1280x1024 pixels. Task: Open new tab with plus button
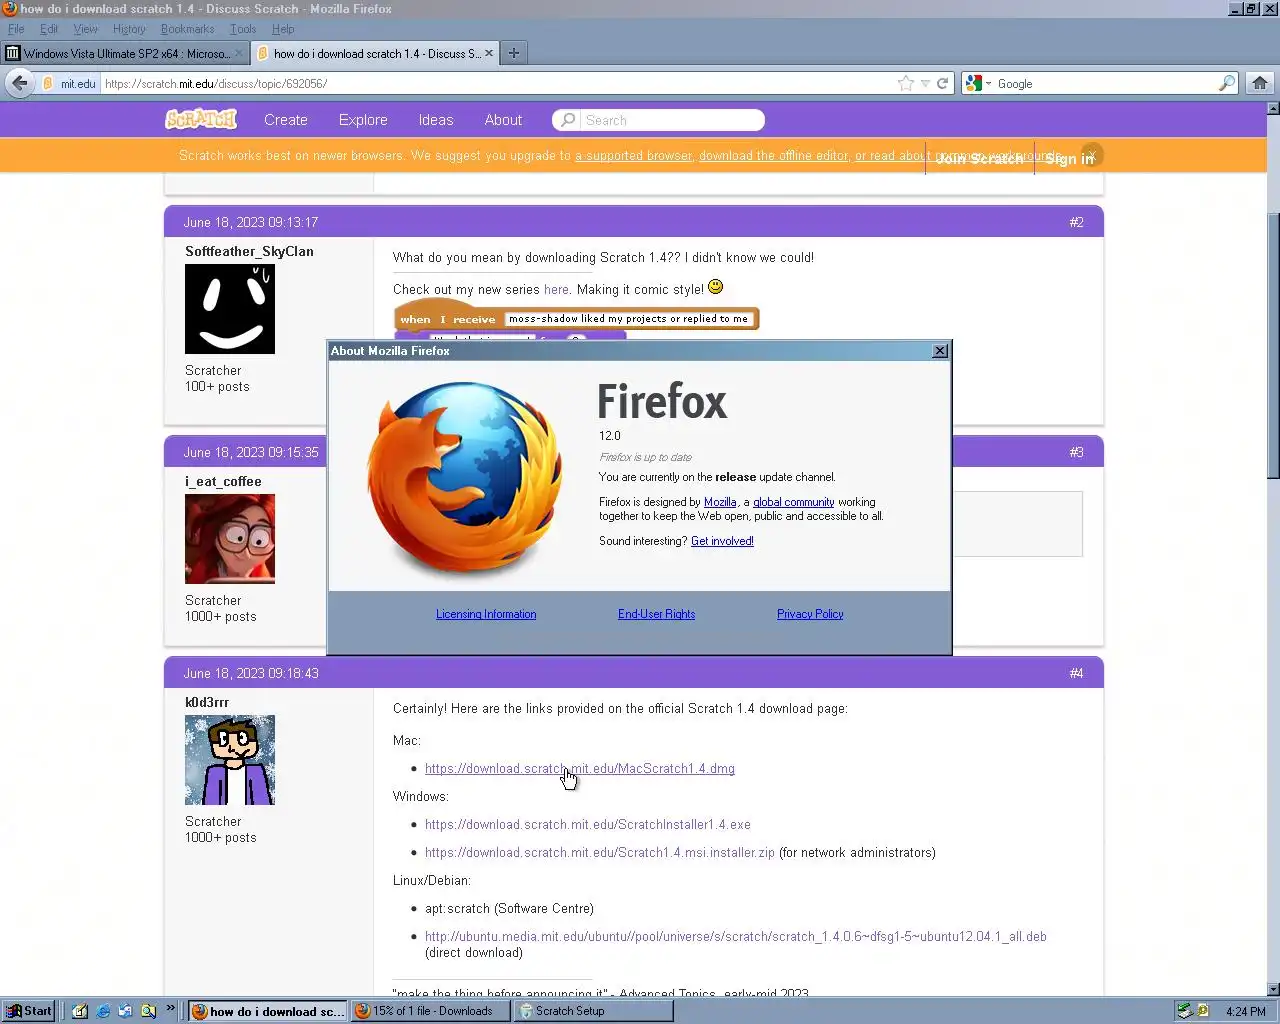pos(514,53)
